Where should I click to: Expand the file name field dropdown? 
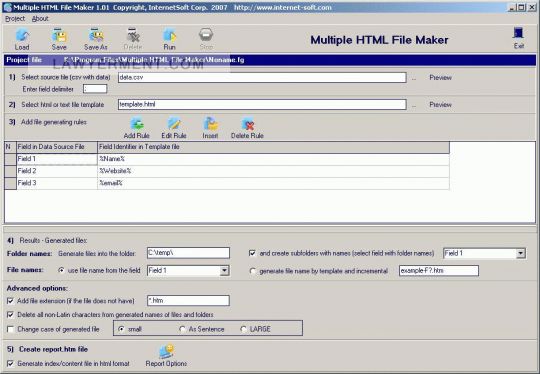[224, 271]
